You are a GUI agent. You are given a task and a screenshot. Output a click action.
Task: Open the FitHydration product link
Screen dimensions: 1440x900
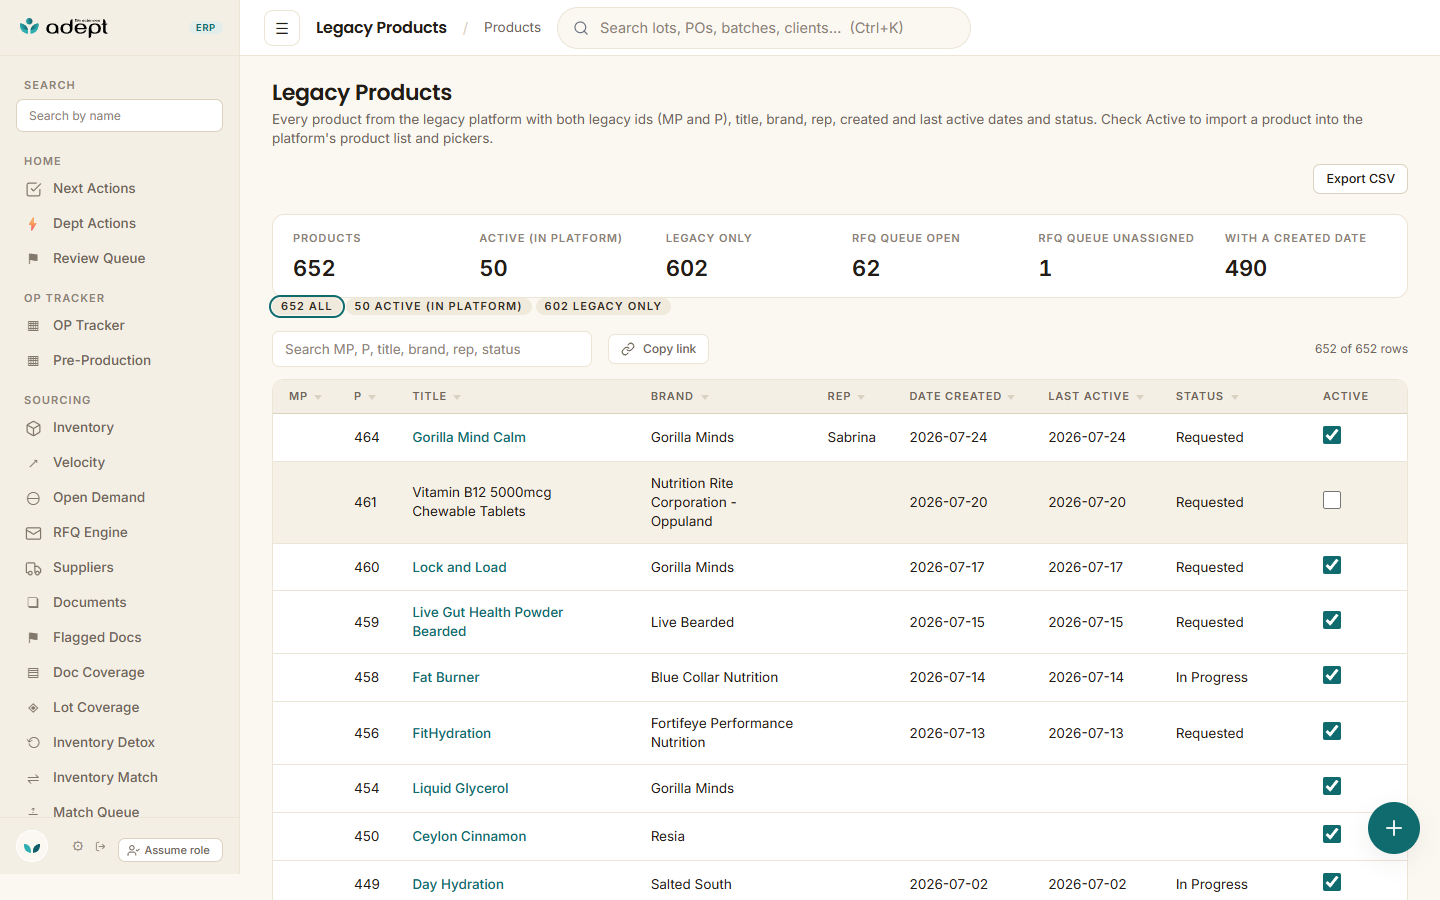(452, 733)
